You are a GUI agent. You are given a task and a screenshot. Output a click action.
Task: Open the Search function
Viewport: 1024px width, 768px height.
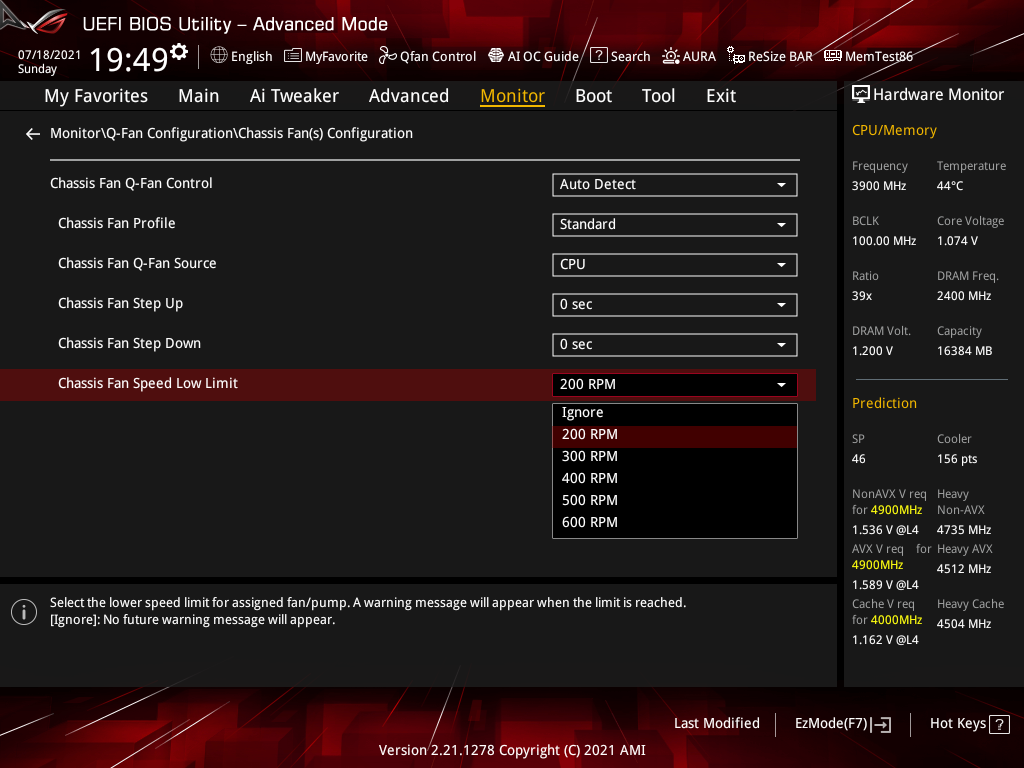coord(620,56)
